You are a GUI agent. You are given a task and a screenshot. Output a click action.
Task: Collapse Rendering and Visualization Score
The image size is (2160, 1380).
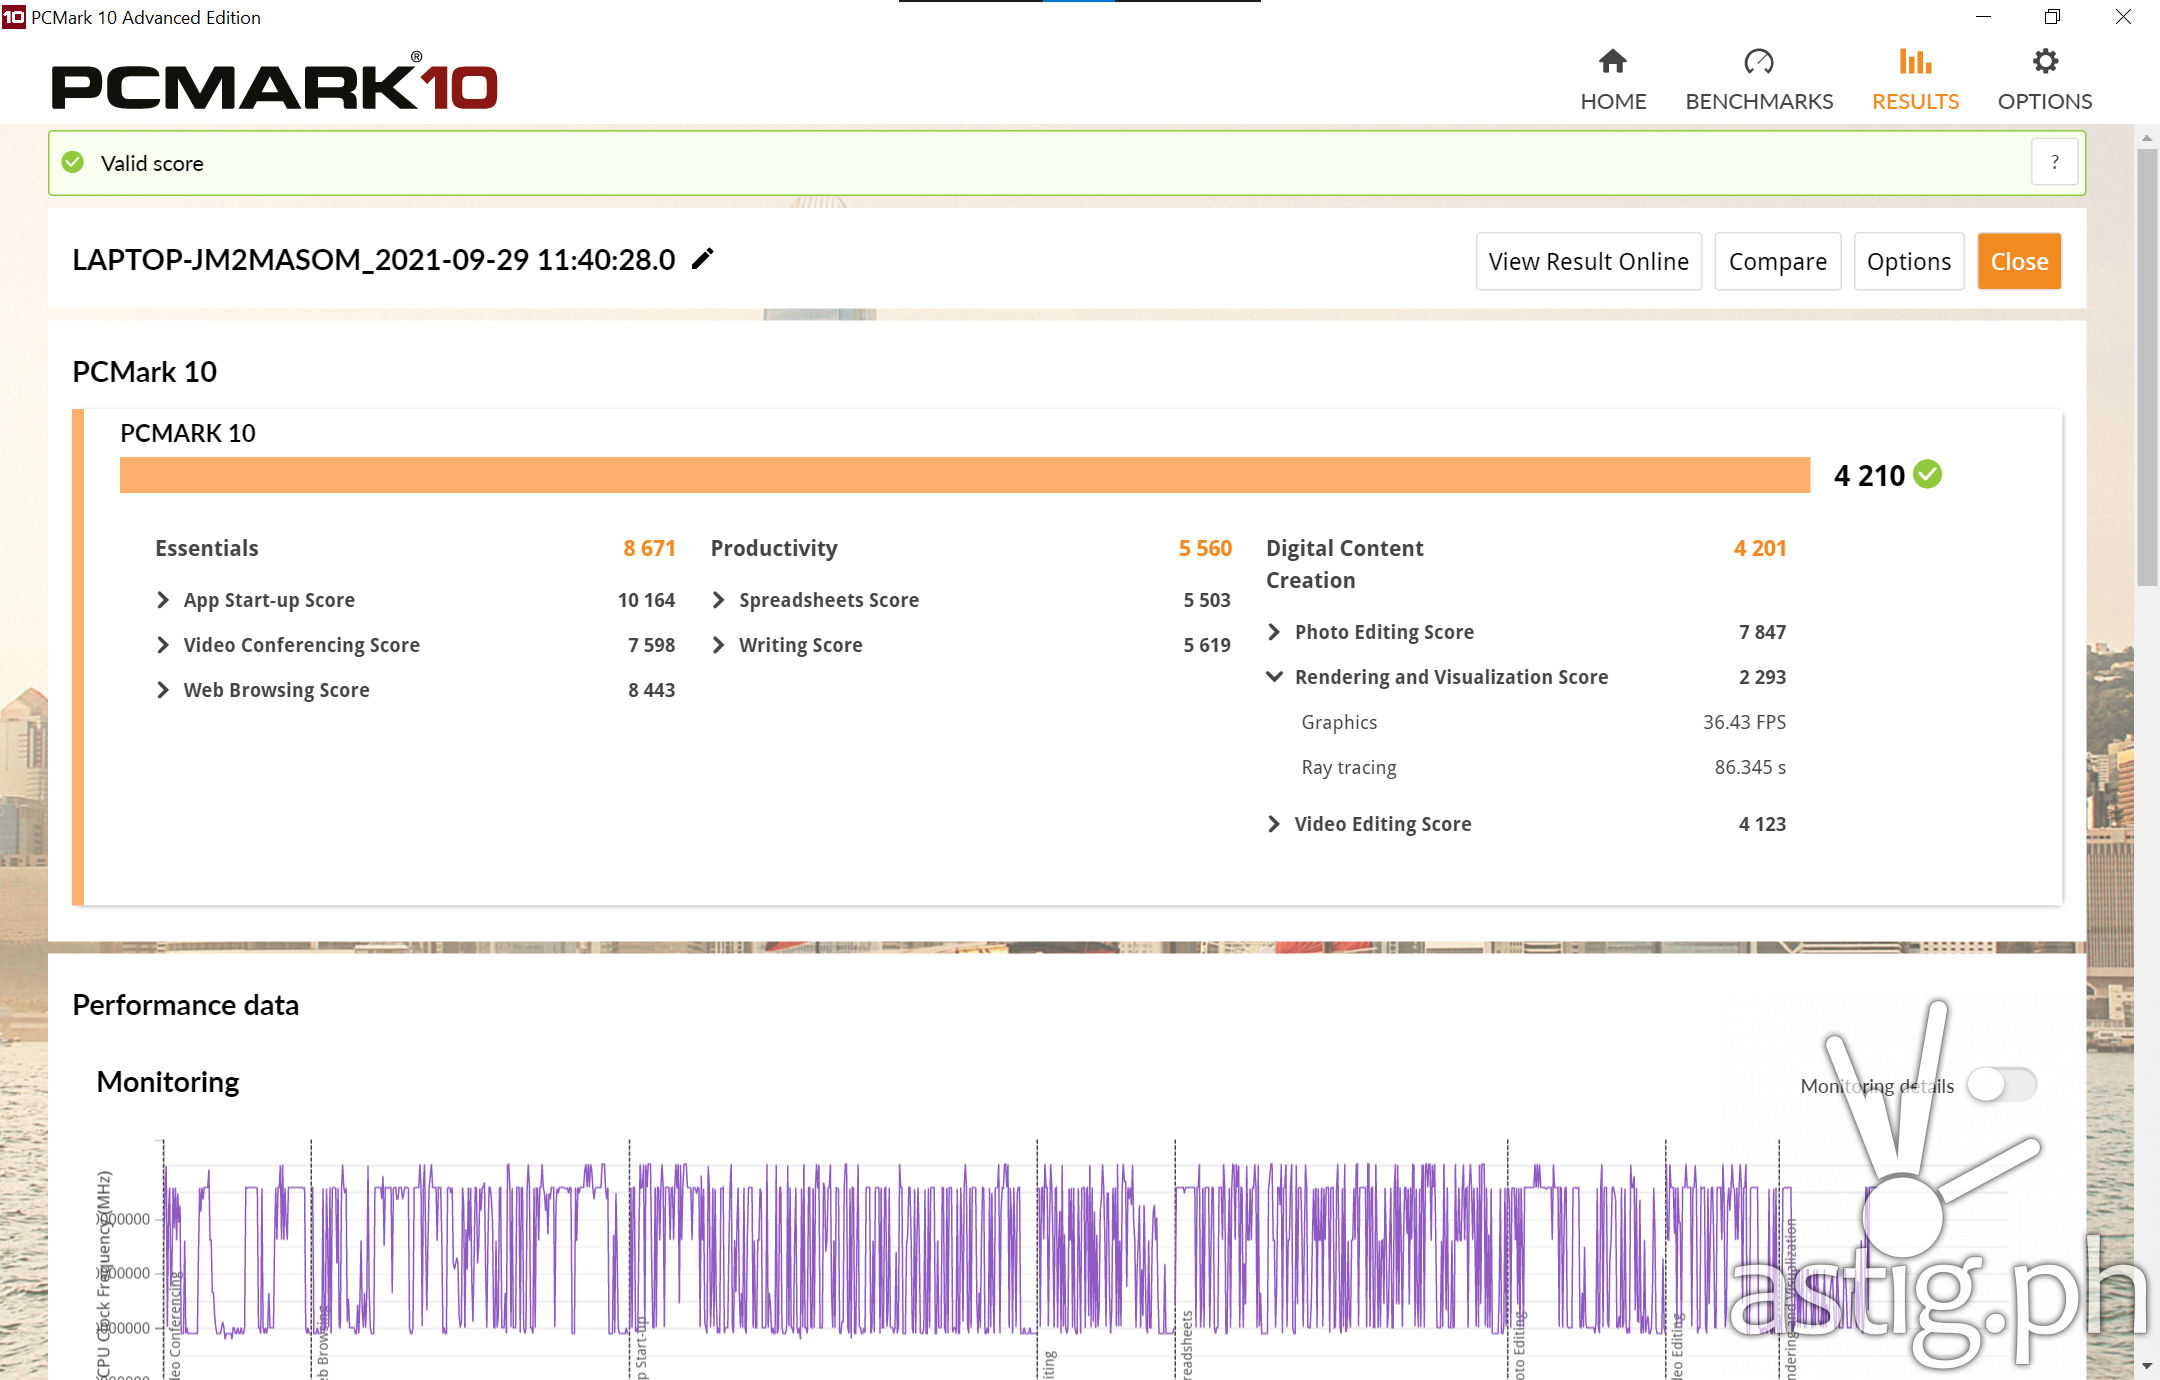click(x=1274, y=677)
